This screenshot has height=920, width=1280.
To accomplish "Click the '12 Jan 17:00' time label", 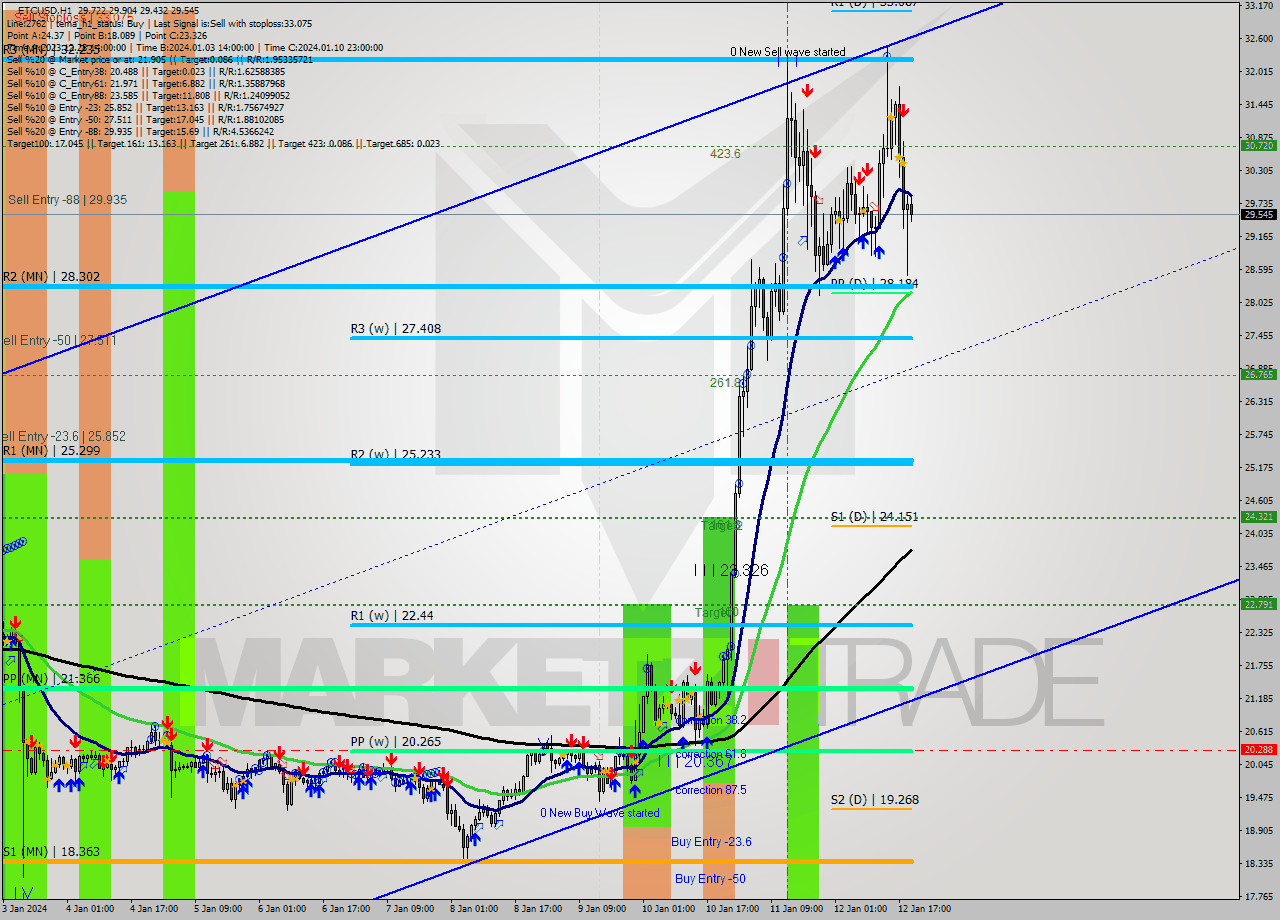I will tap(924, 909).
